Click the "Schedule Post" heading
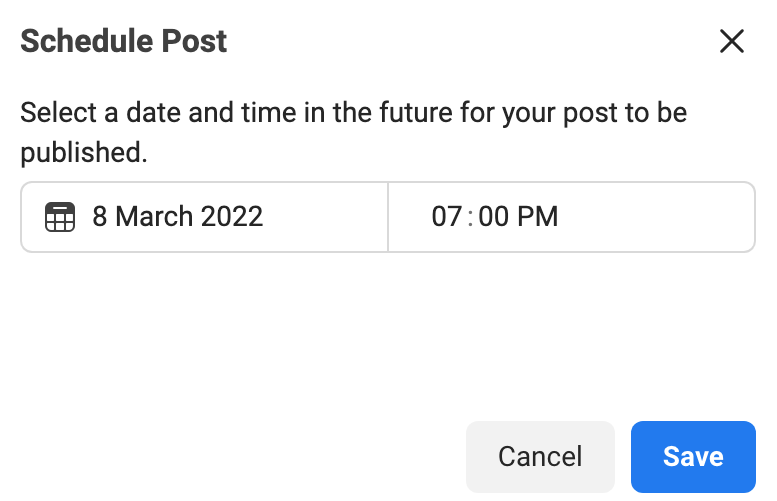777x501 pixels. pyautogui.click(x=123, y=41)
